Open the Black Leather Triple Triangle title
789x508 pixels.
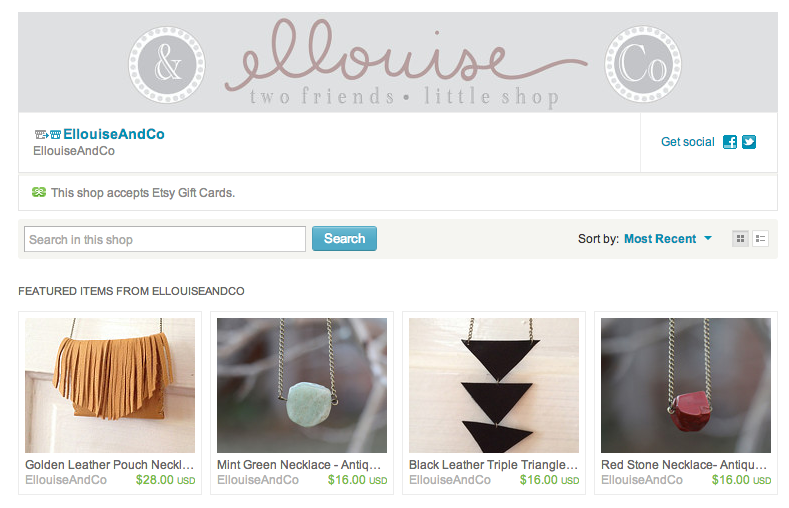click(x=493, y=465)
